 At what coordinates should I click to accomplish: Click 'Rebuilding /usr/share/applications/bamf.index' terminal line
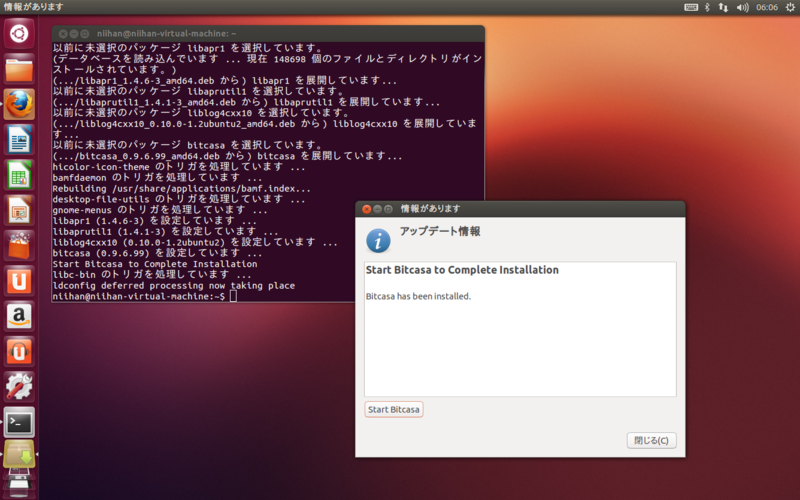click(181, 189)
